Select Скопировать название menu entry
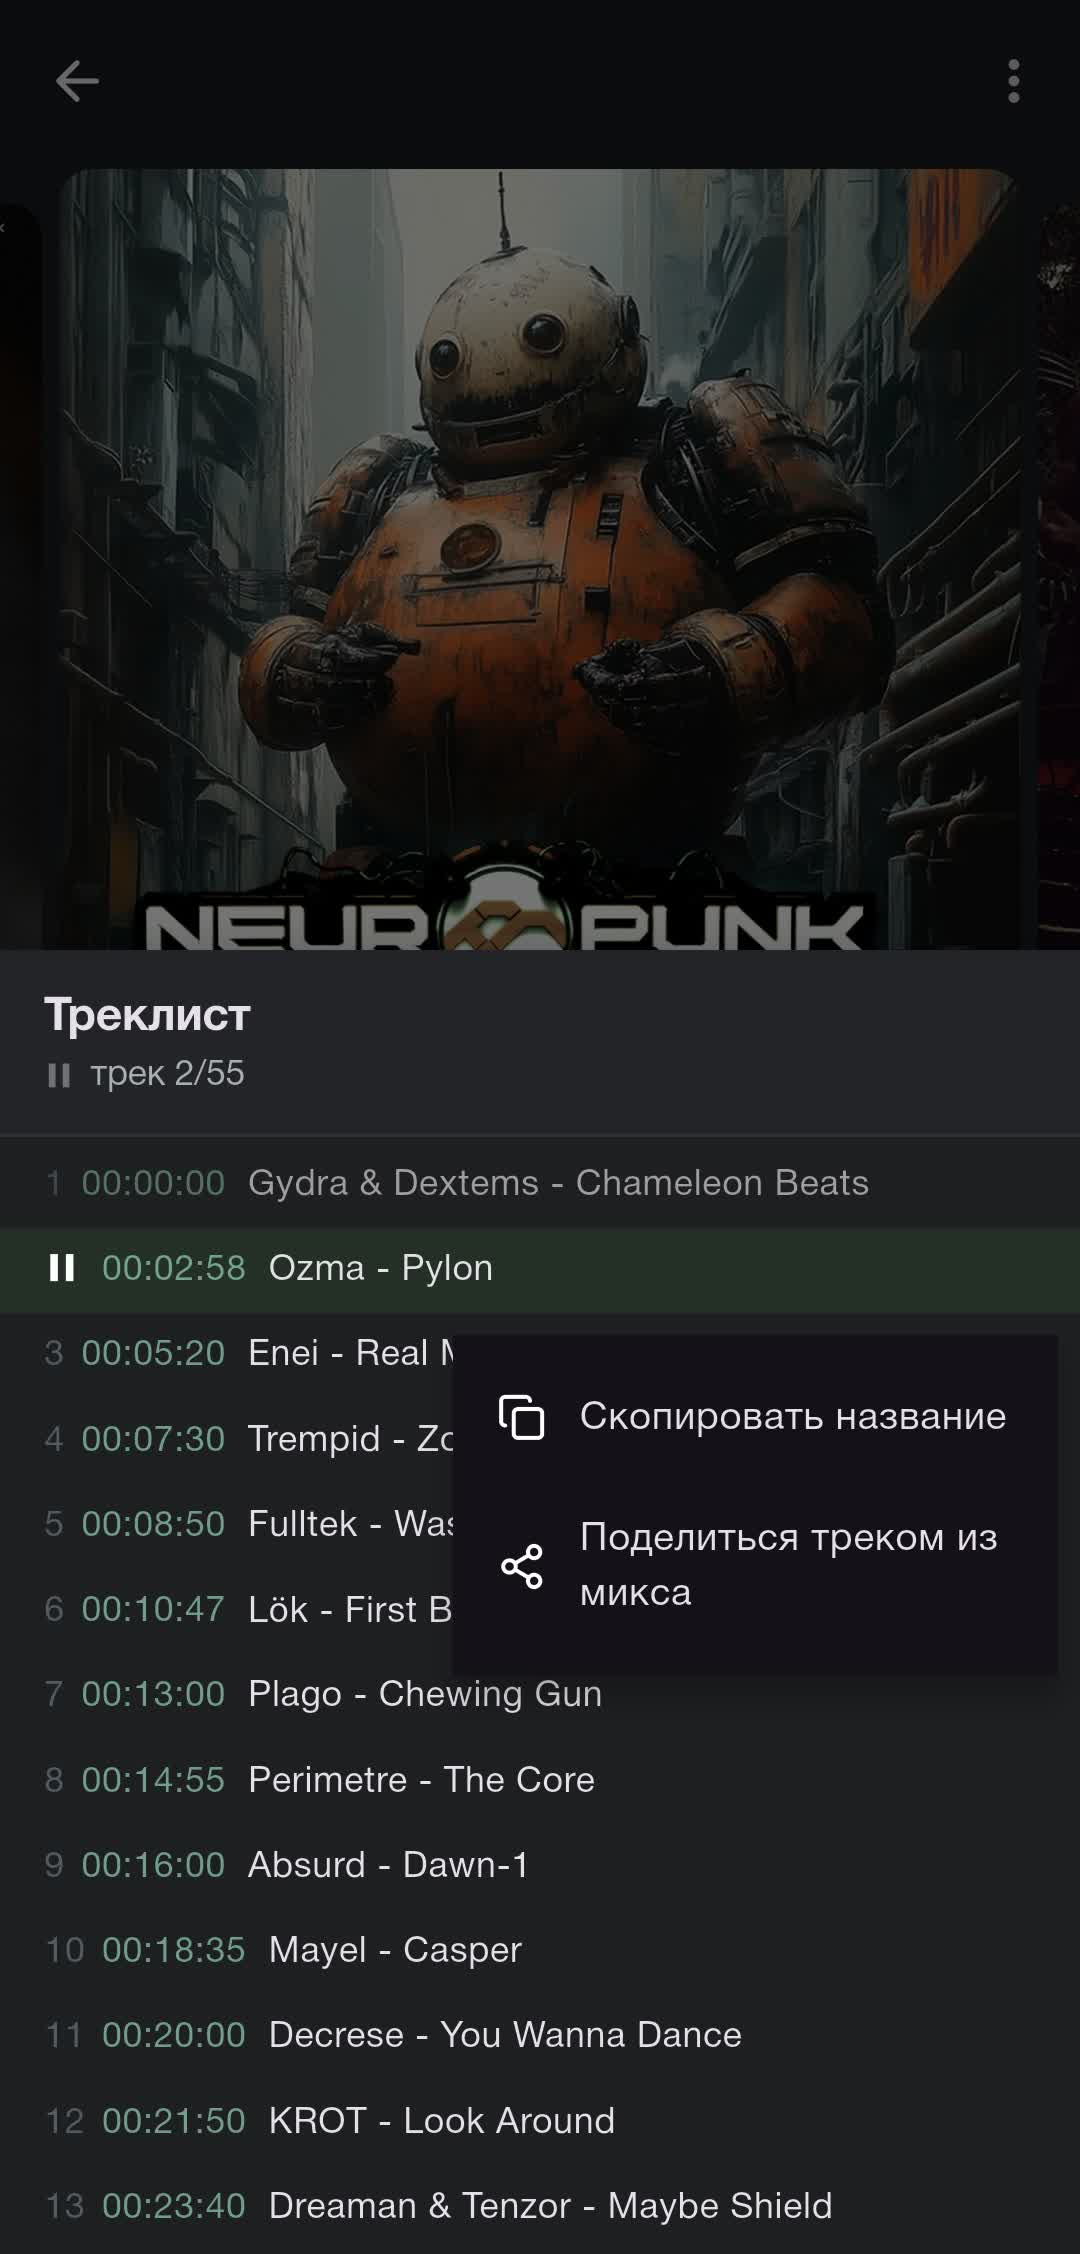Image resolution: width=1080 pixels, height=2254 pixels. 755,1416
